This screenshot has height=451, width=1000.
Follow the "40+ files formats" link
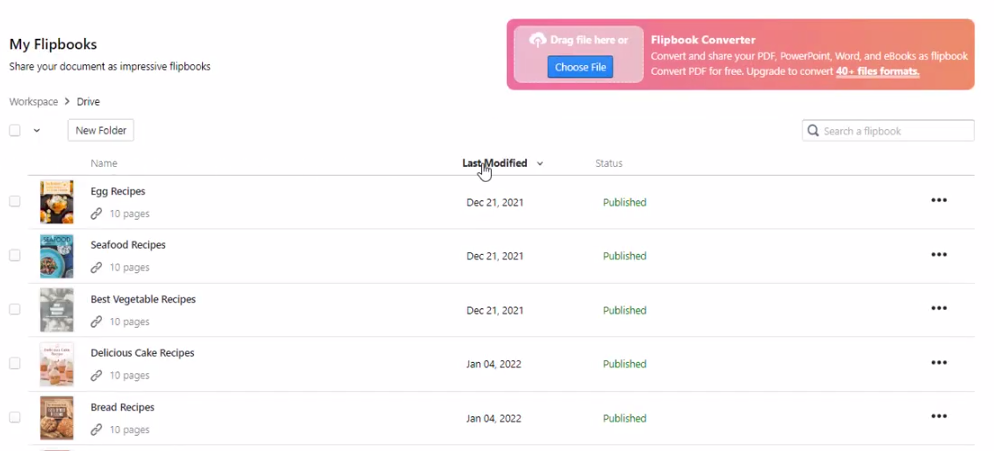[877, 72]
